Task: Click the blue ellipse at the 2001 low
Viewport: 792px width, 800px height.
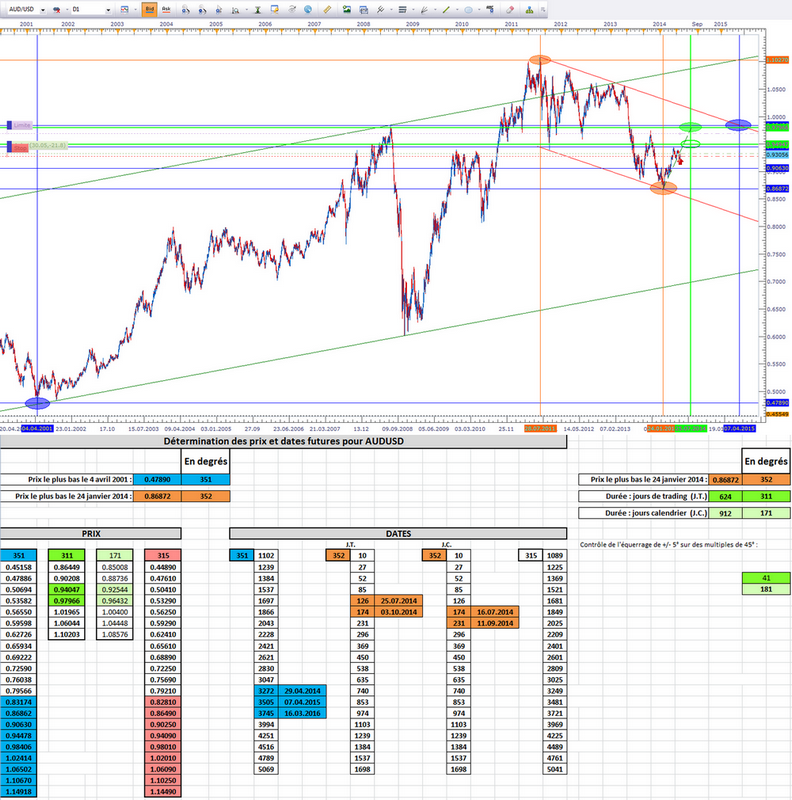Action: pyautogui.click(x=37, y=404)
